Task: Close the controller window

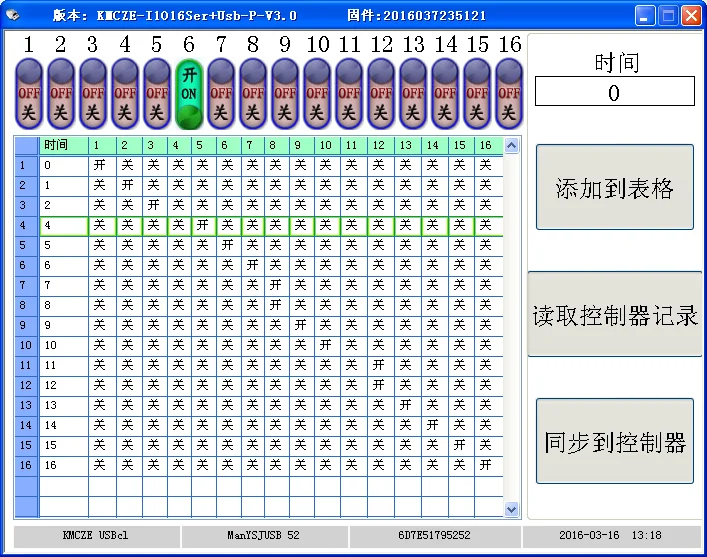Action: pyautogui.click(x=691, y=16)
